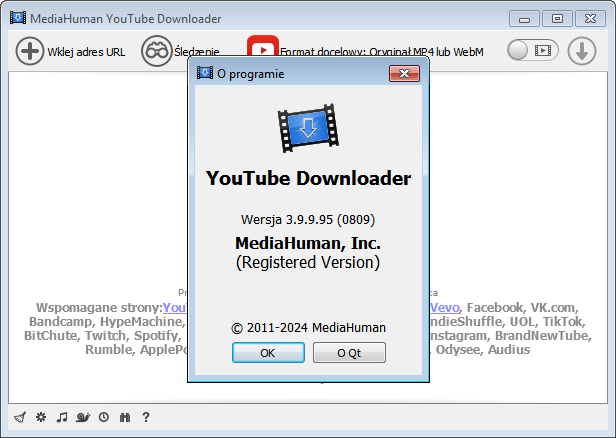Click the O programie dialog title icon
Screen dimensions: 616x438
click(205, 73)
